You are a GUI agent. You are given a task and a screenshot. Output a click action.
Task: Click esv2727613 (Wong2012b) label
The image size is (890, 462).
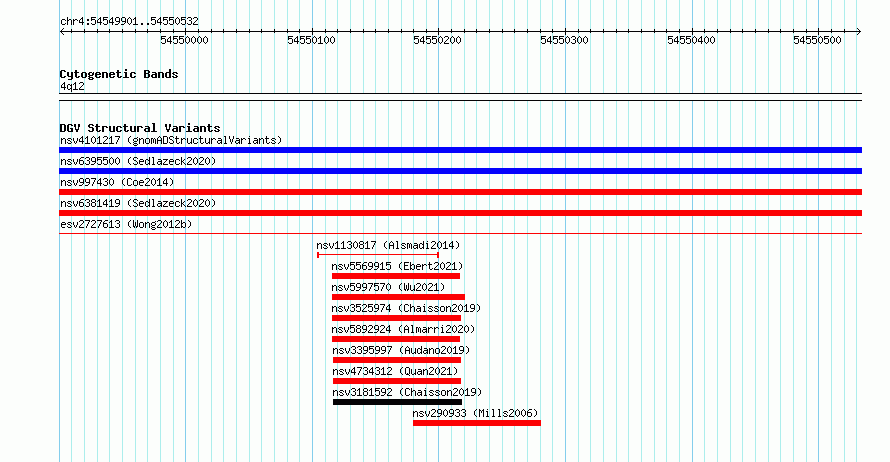pyautogui.click(x=126, y=224)
